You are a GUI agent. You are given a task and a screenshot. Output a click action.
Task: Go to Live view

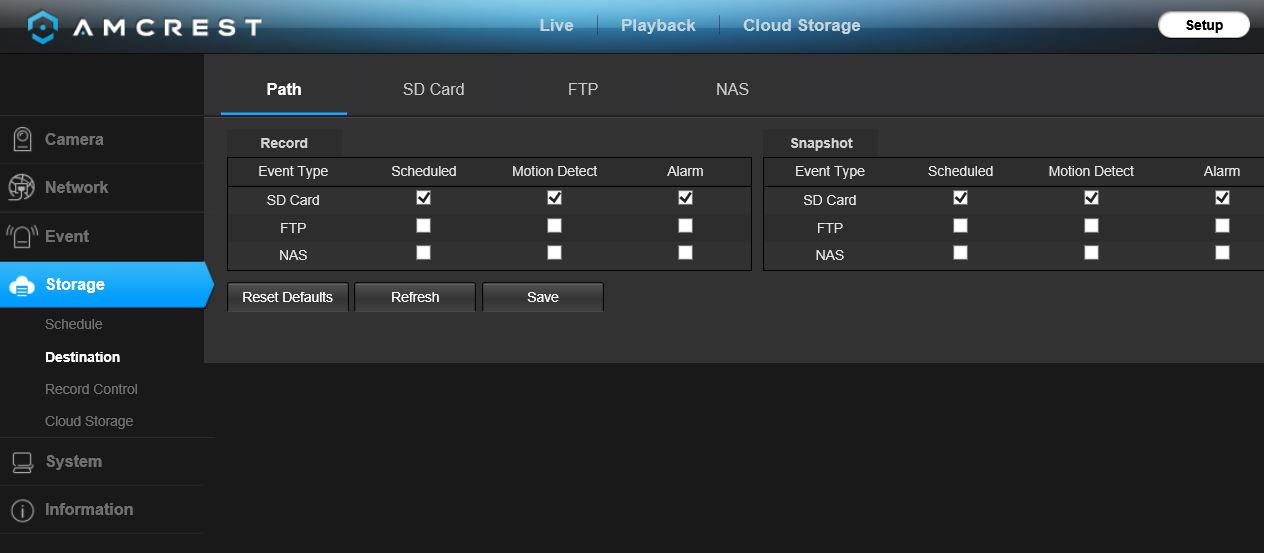click(x=556, y=26)
